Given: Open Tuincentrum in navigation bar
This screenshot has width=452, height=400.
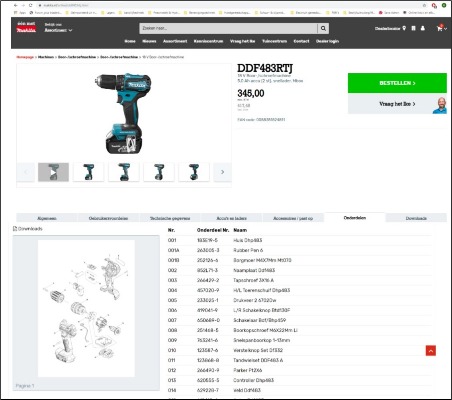Looking at the screenshot, I should coord(274,41).
